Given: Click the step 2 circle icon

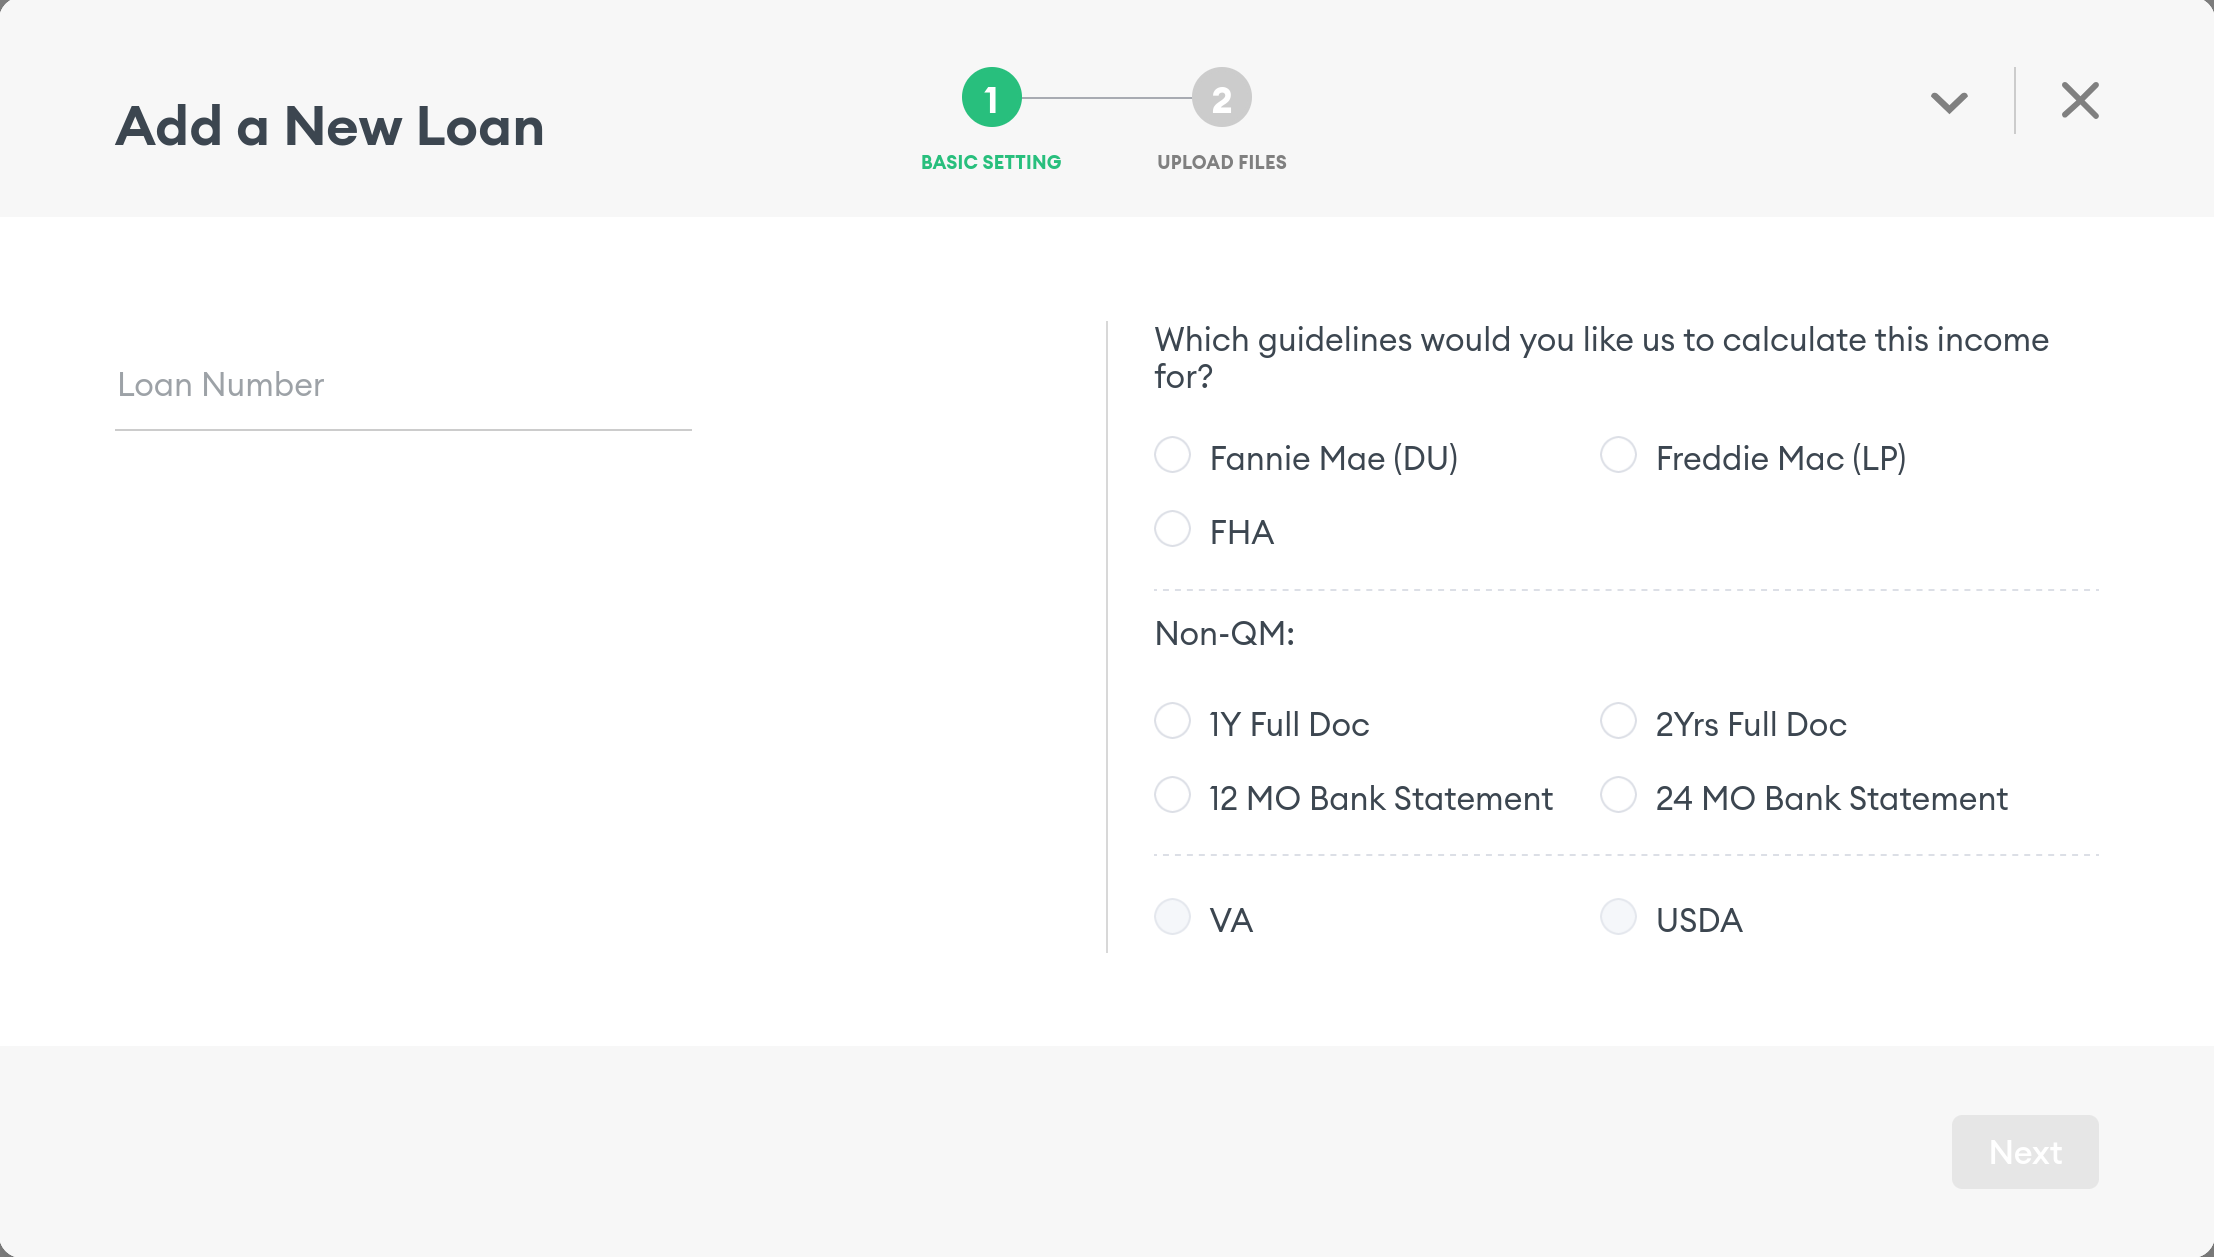Looking at the screenshot, I should tap(1221, 98).
